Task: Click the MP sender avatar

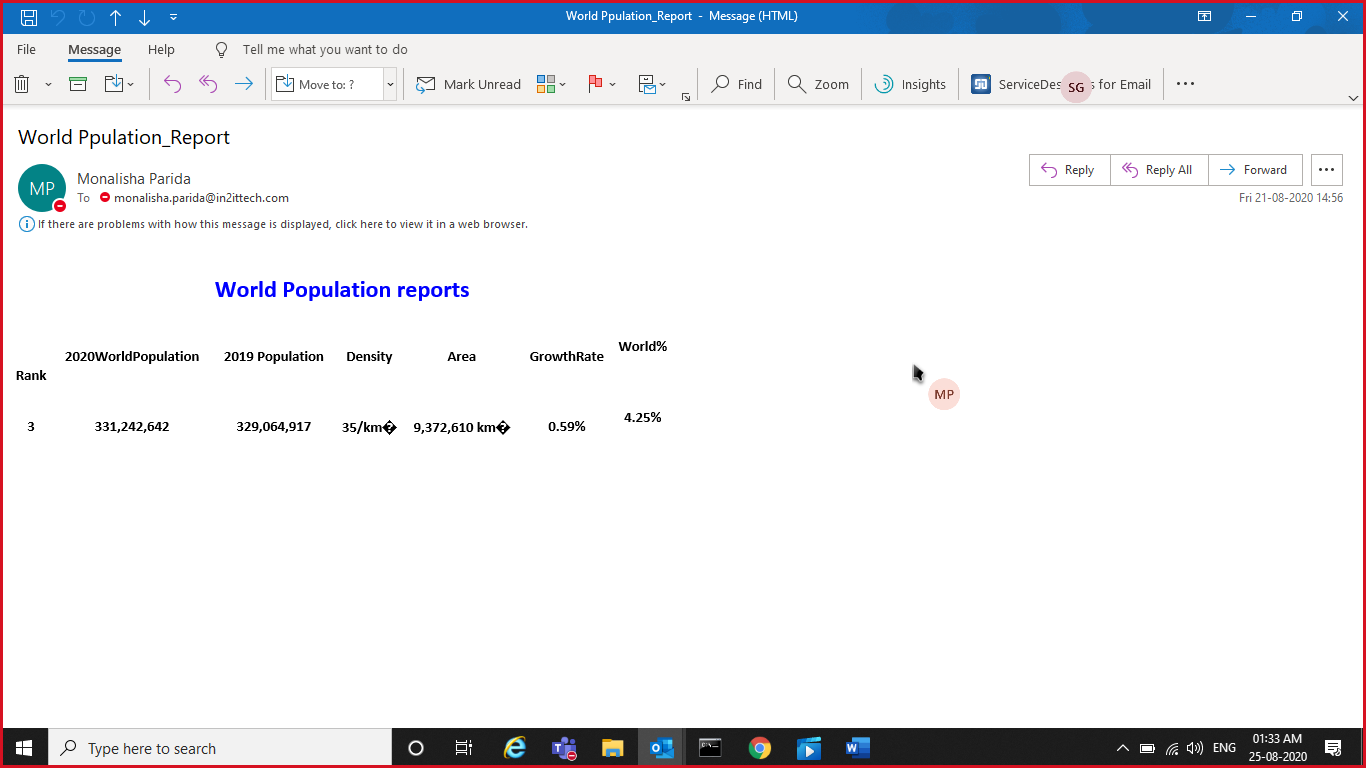Action: point(42,188)
